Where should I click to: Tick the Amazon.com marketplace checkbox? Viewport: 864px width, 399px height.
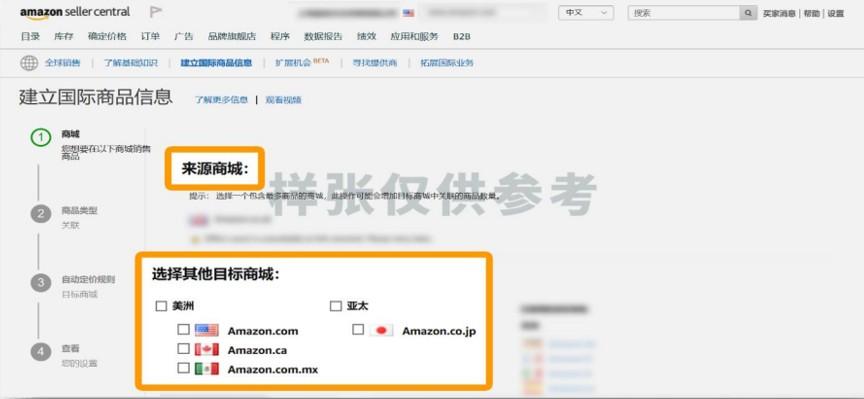[183, 330]
